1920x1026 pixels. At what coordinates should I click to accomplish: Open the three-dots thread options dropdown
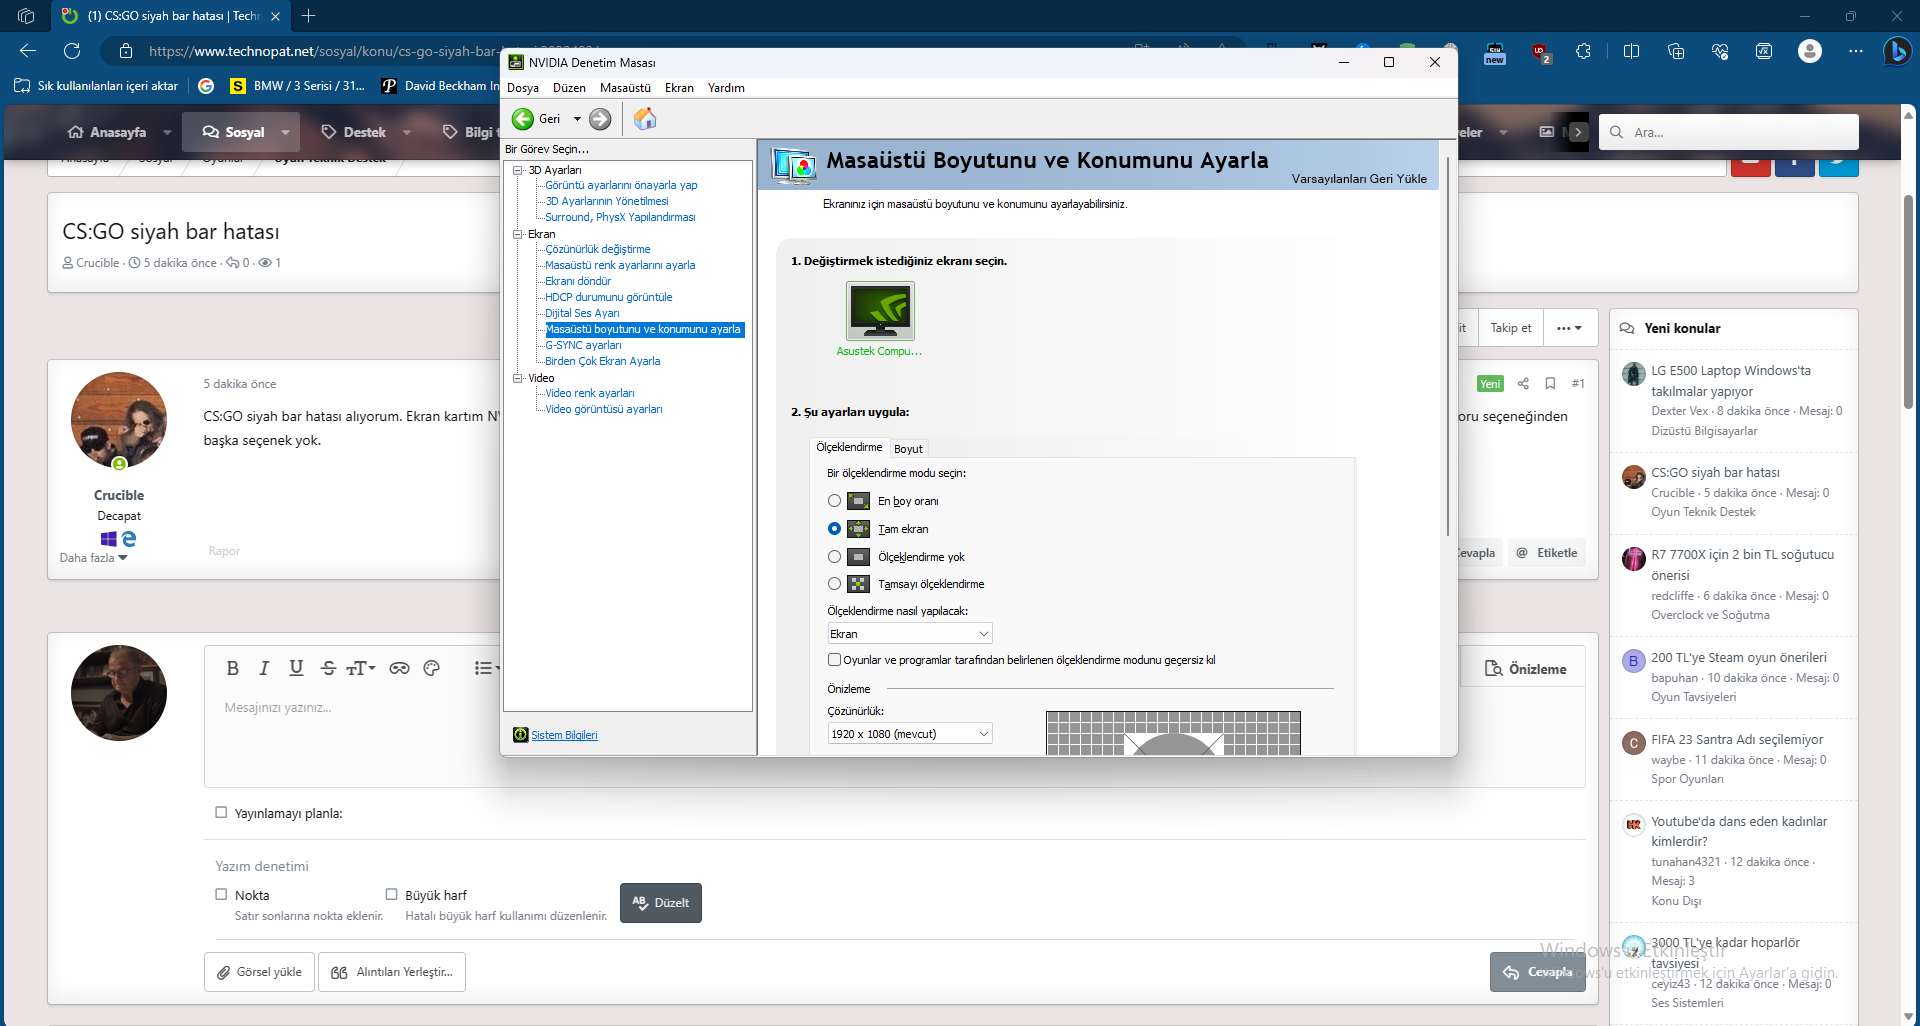coord(1569,328)
